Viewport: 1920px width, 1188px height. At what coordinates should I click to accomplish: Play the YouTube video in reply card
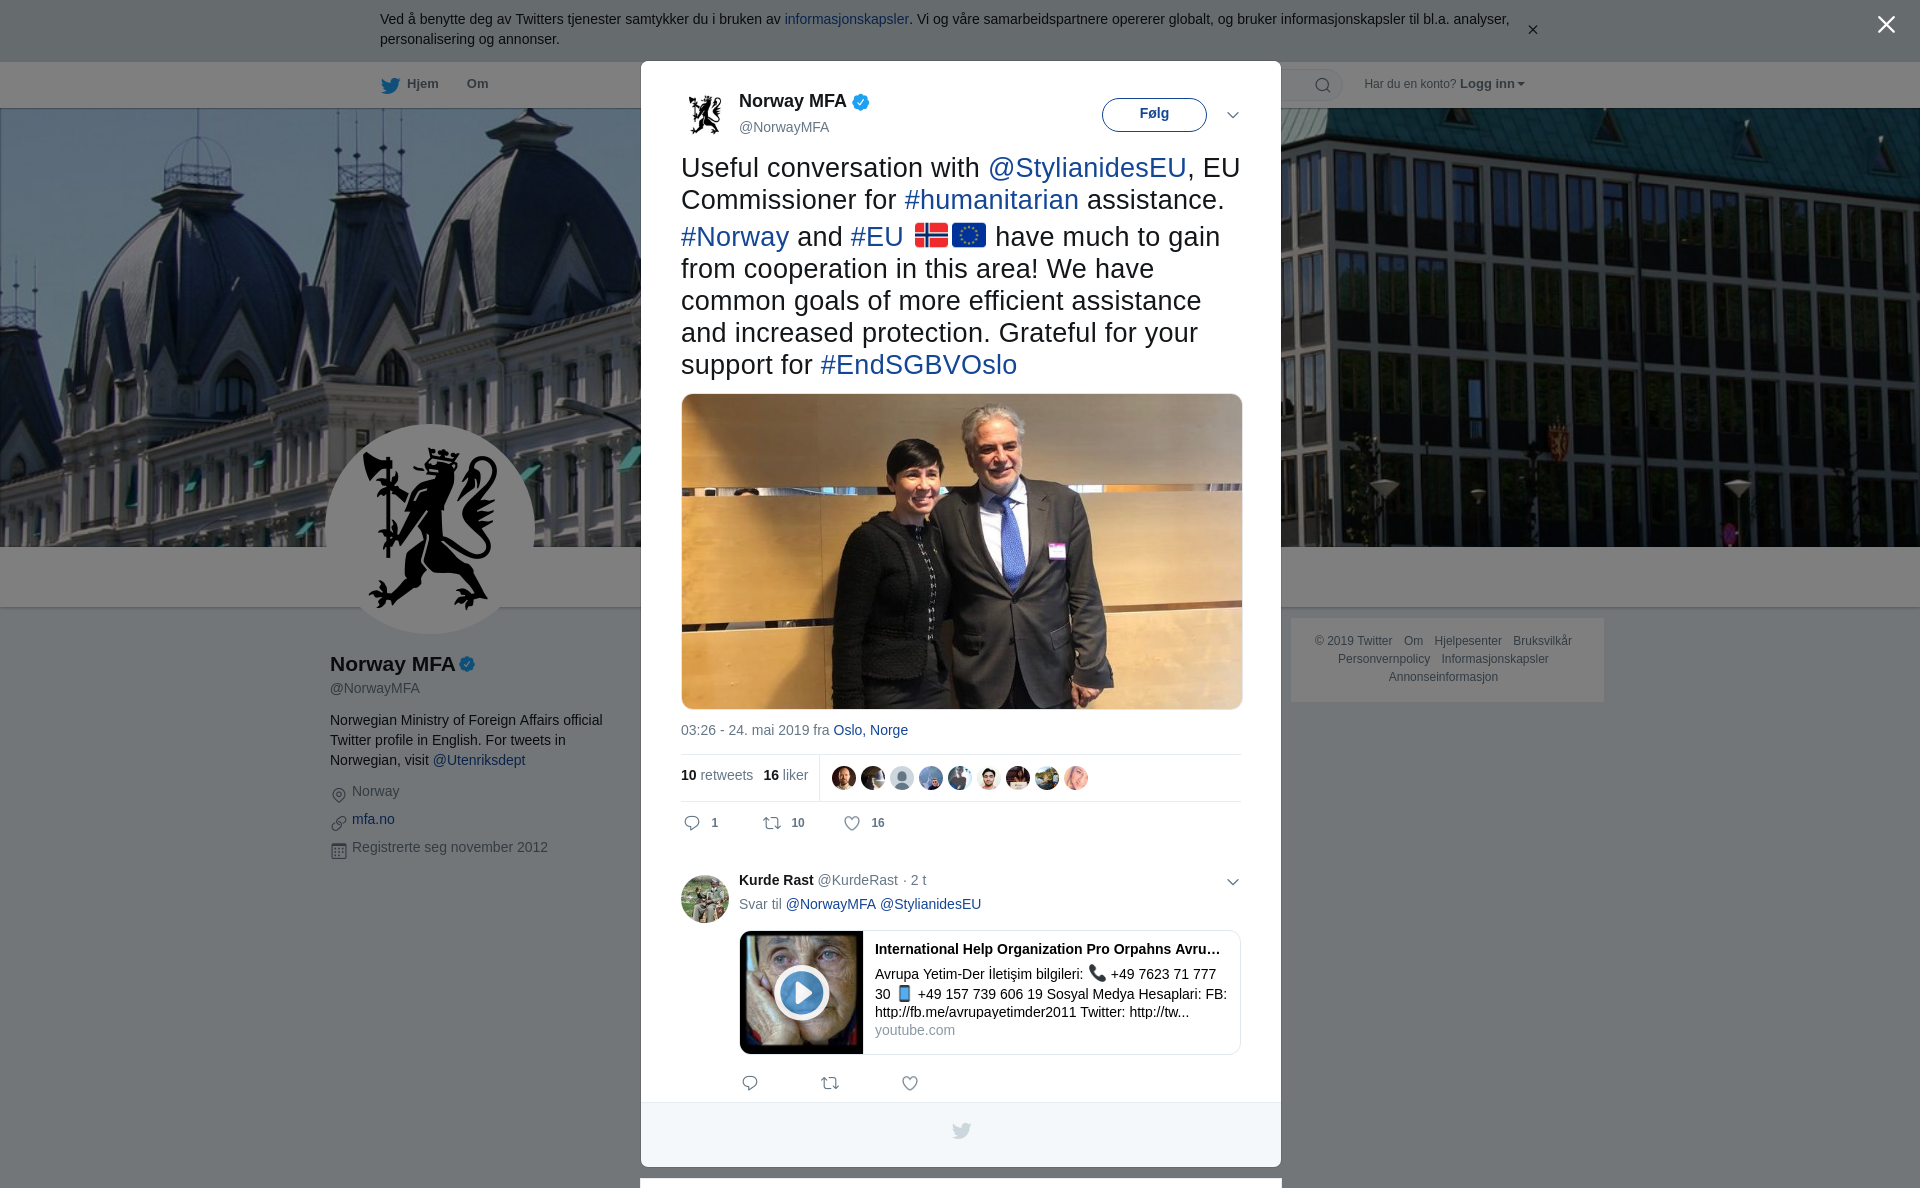pos(801,992)
